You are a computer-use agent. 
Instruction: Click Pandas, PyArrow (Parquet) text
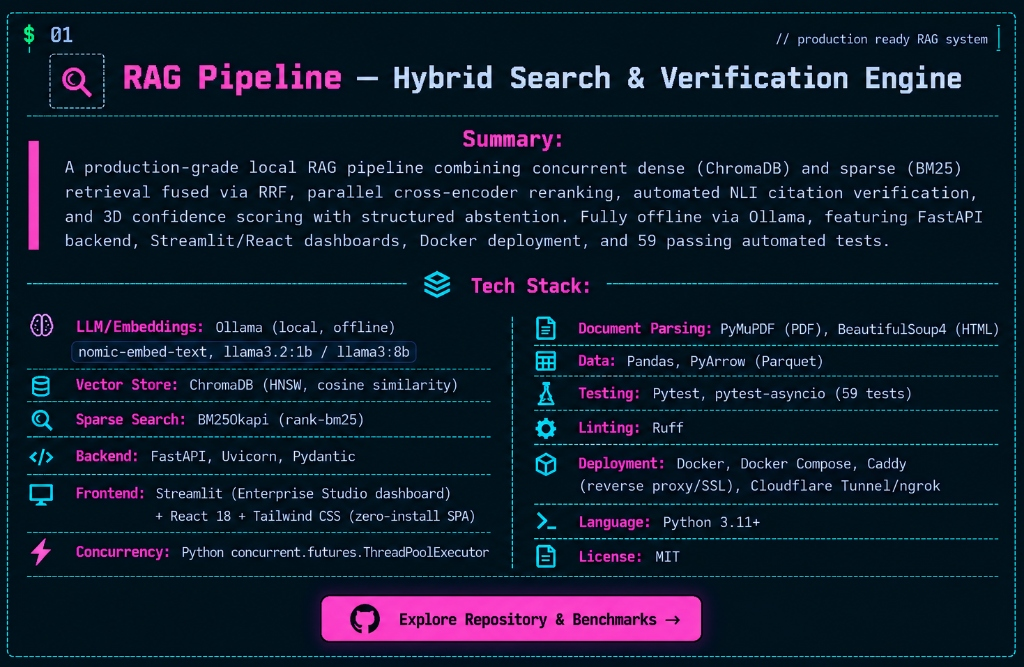click(x=725, y=361)
